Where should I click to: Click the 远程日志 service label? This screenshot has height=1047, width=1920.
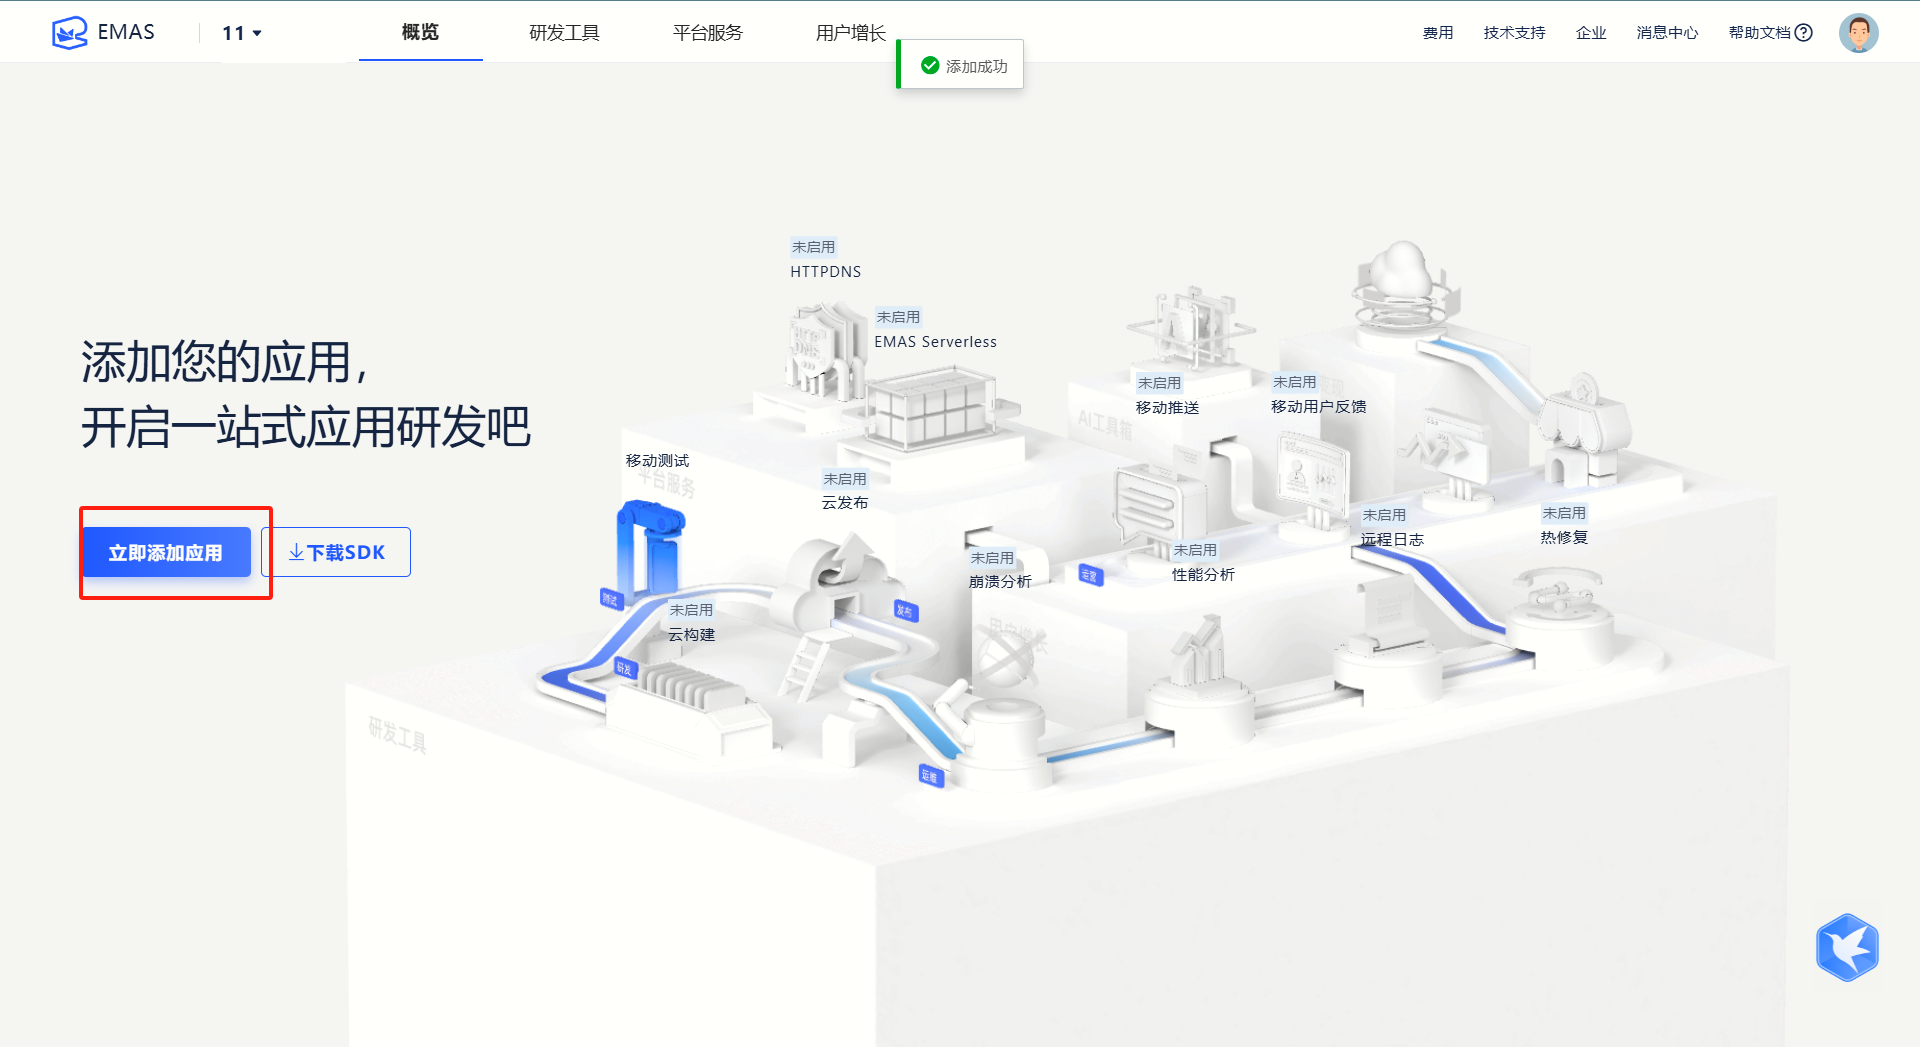point(1392,540)
